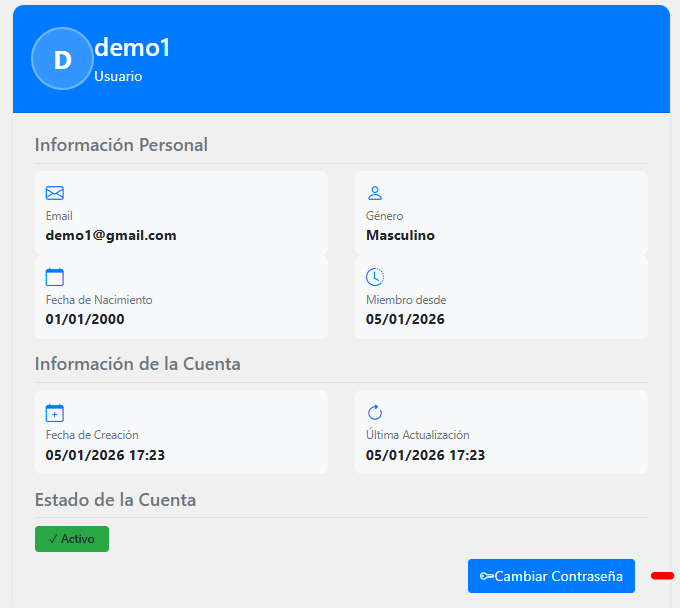The width and height of the screenshot is (680, 608).
Task: Click the birth date 01/01/2000
Action: click(x=85, y=320)
